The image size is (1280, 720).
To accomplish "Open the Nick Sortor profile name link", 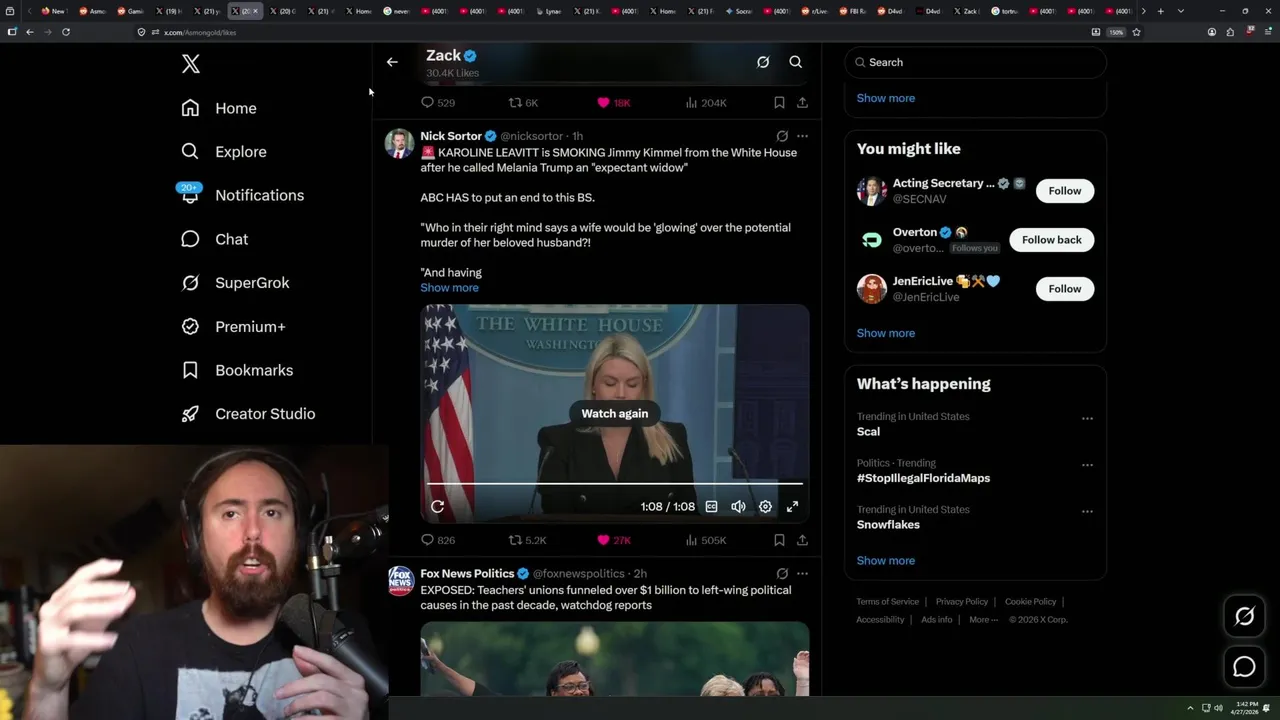I will 451,136.
